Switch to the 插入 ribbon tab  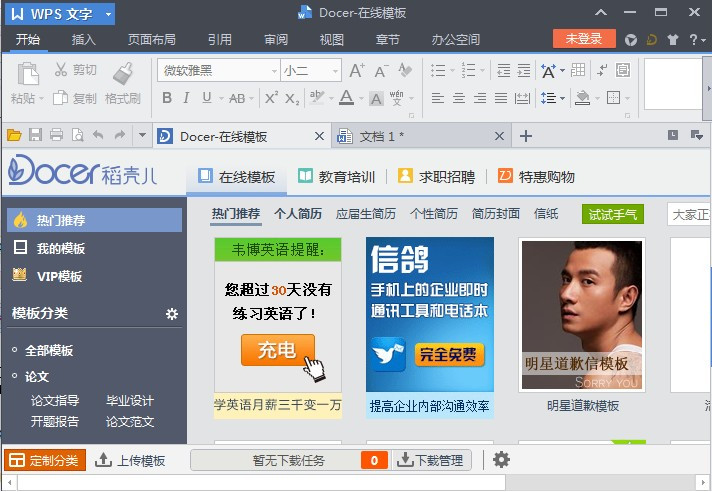(x=84, y=39)
